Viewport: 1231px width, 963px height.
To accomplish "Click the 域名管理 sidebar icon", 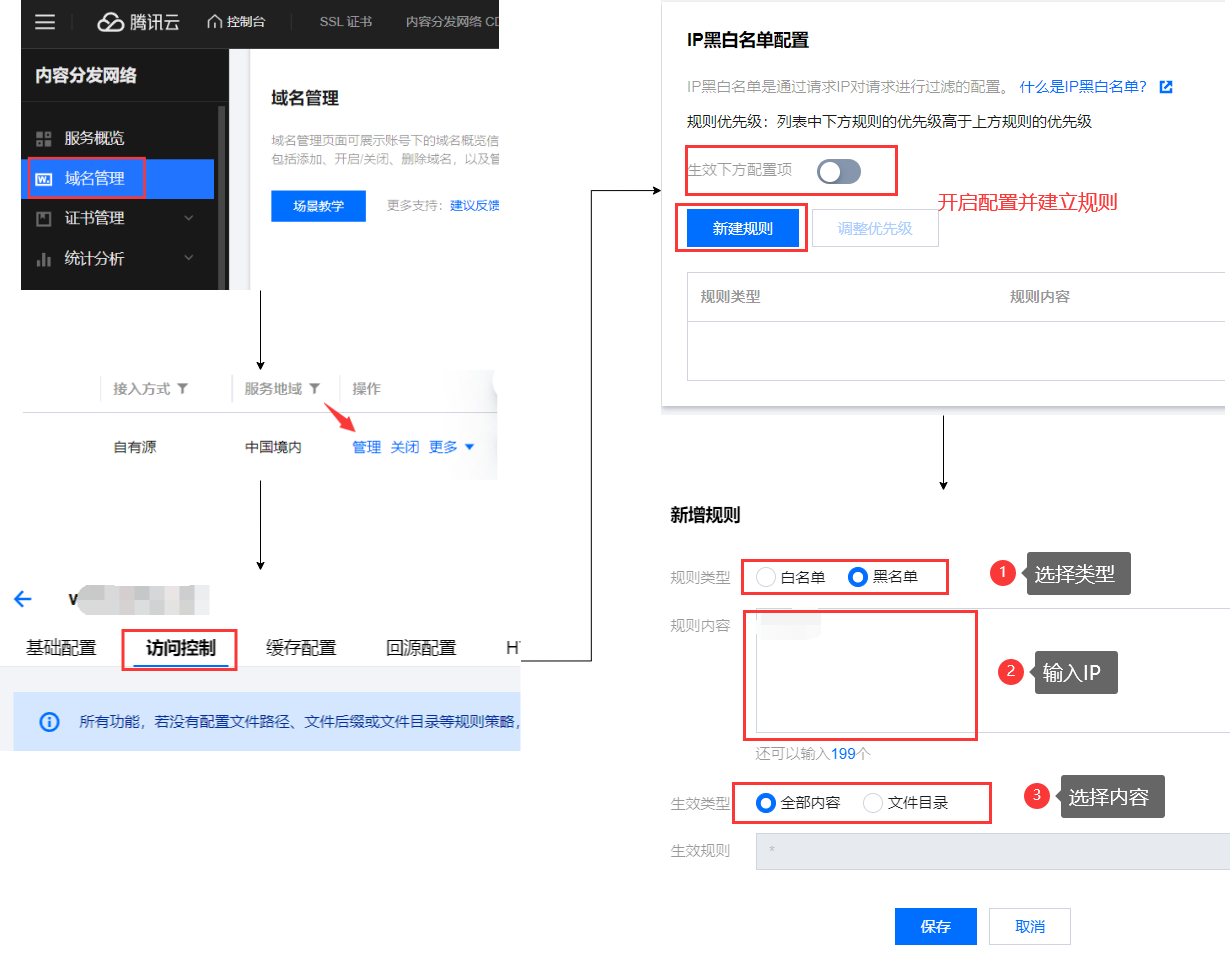I will (x=43, y=179).
